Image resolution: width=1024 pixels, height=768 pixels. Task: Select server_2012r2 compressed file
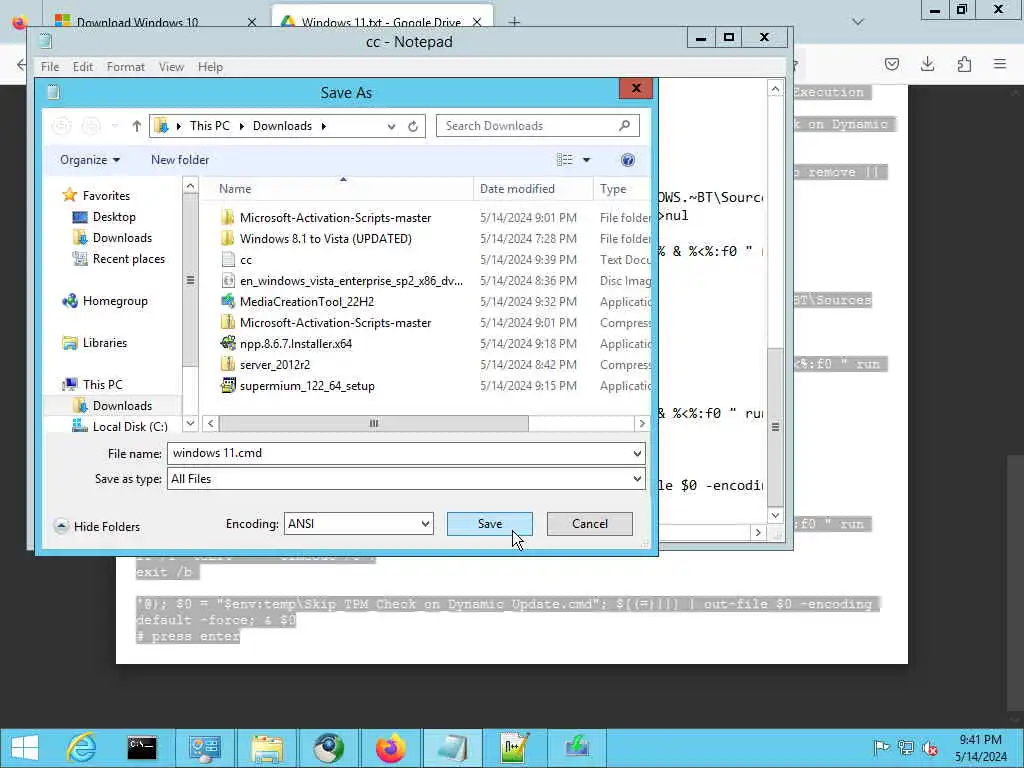pyautogui.click(x=274, y=364)
